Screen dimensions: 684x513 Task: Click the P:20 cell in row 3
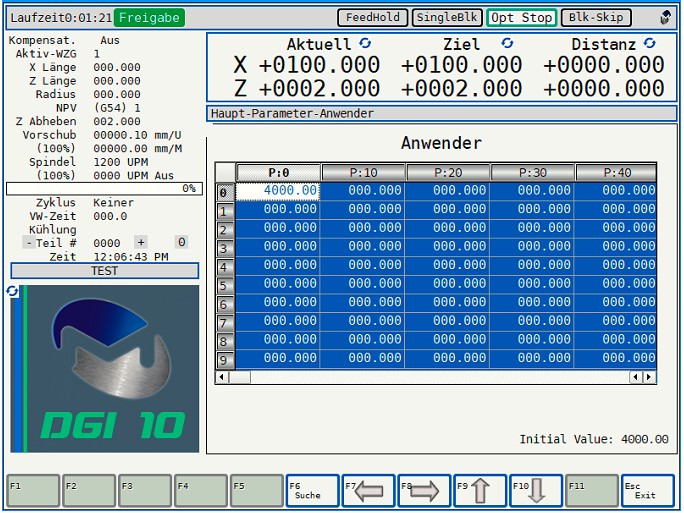point(447,246)
